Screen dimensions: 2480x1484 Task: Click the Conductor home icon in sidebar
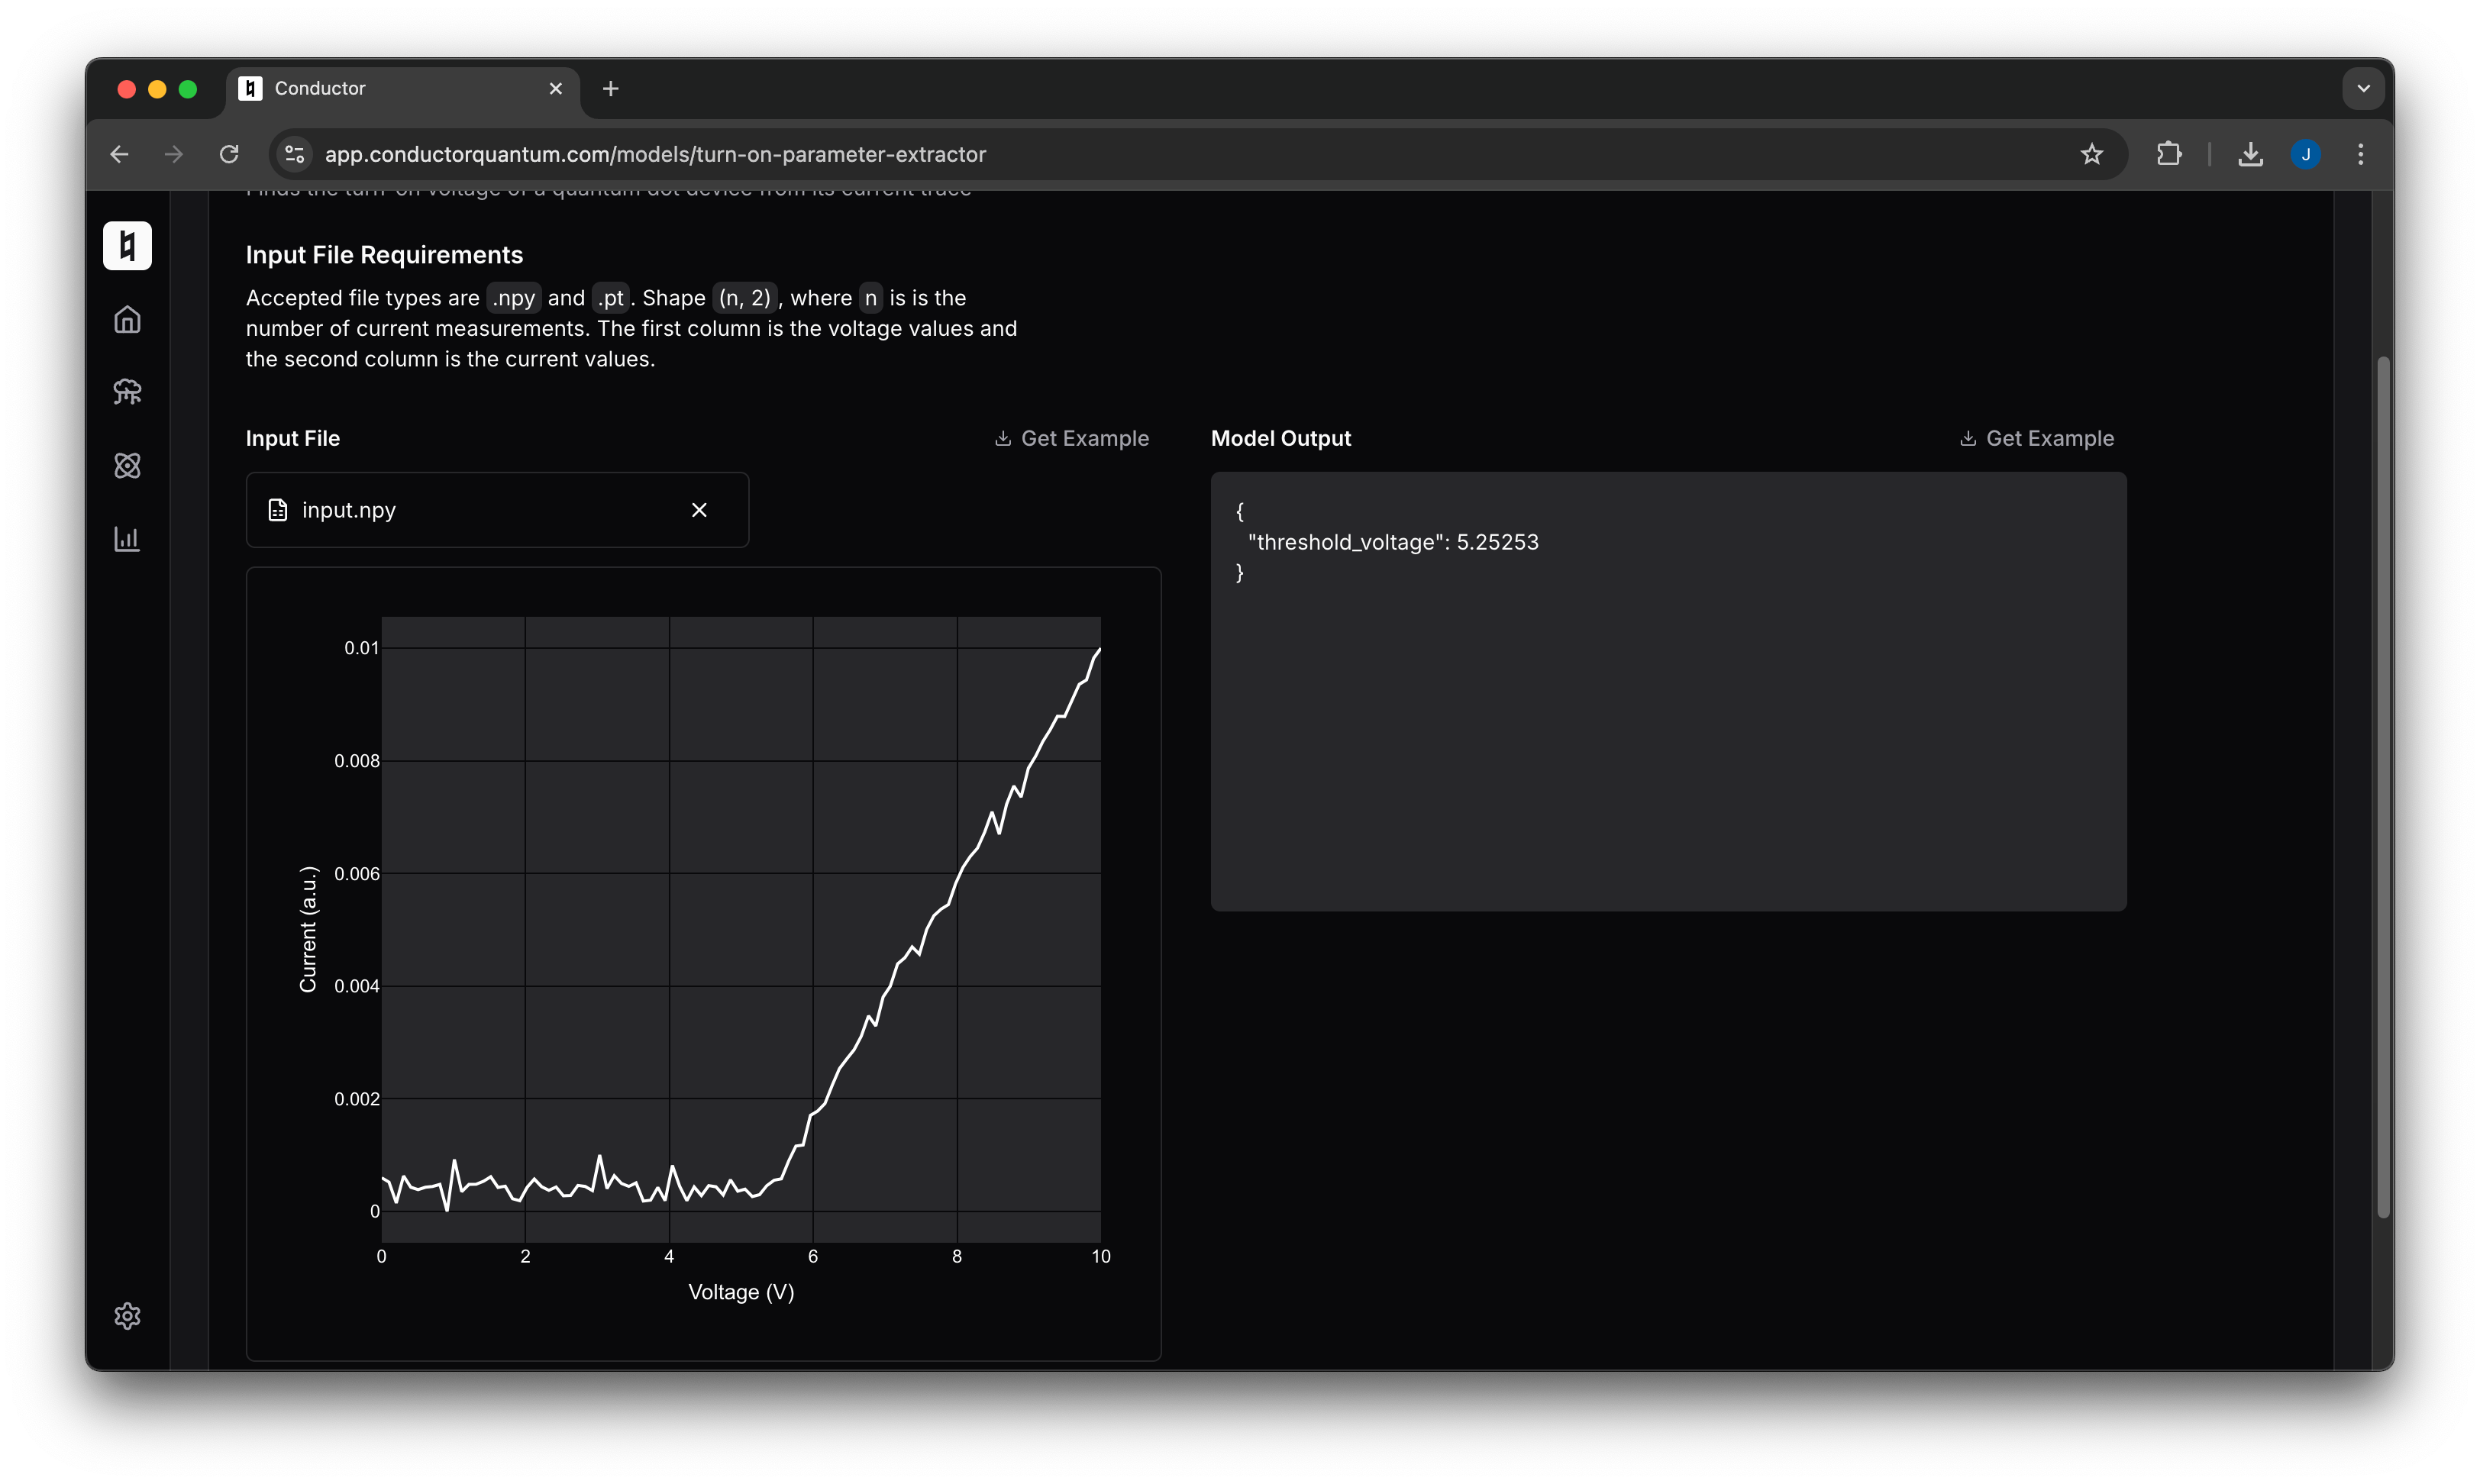click(x=129, y=318)
